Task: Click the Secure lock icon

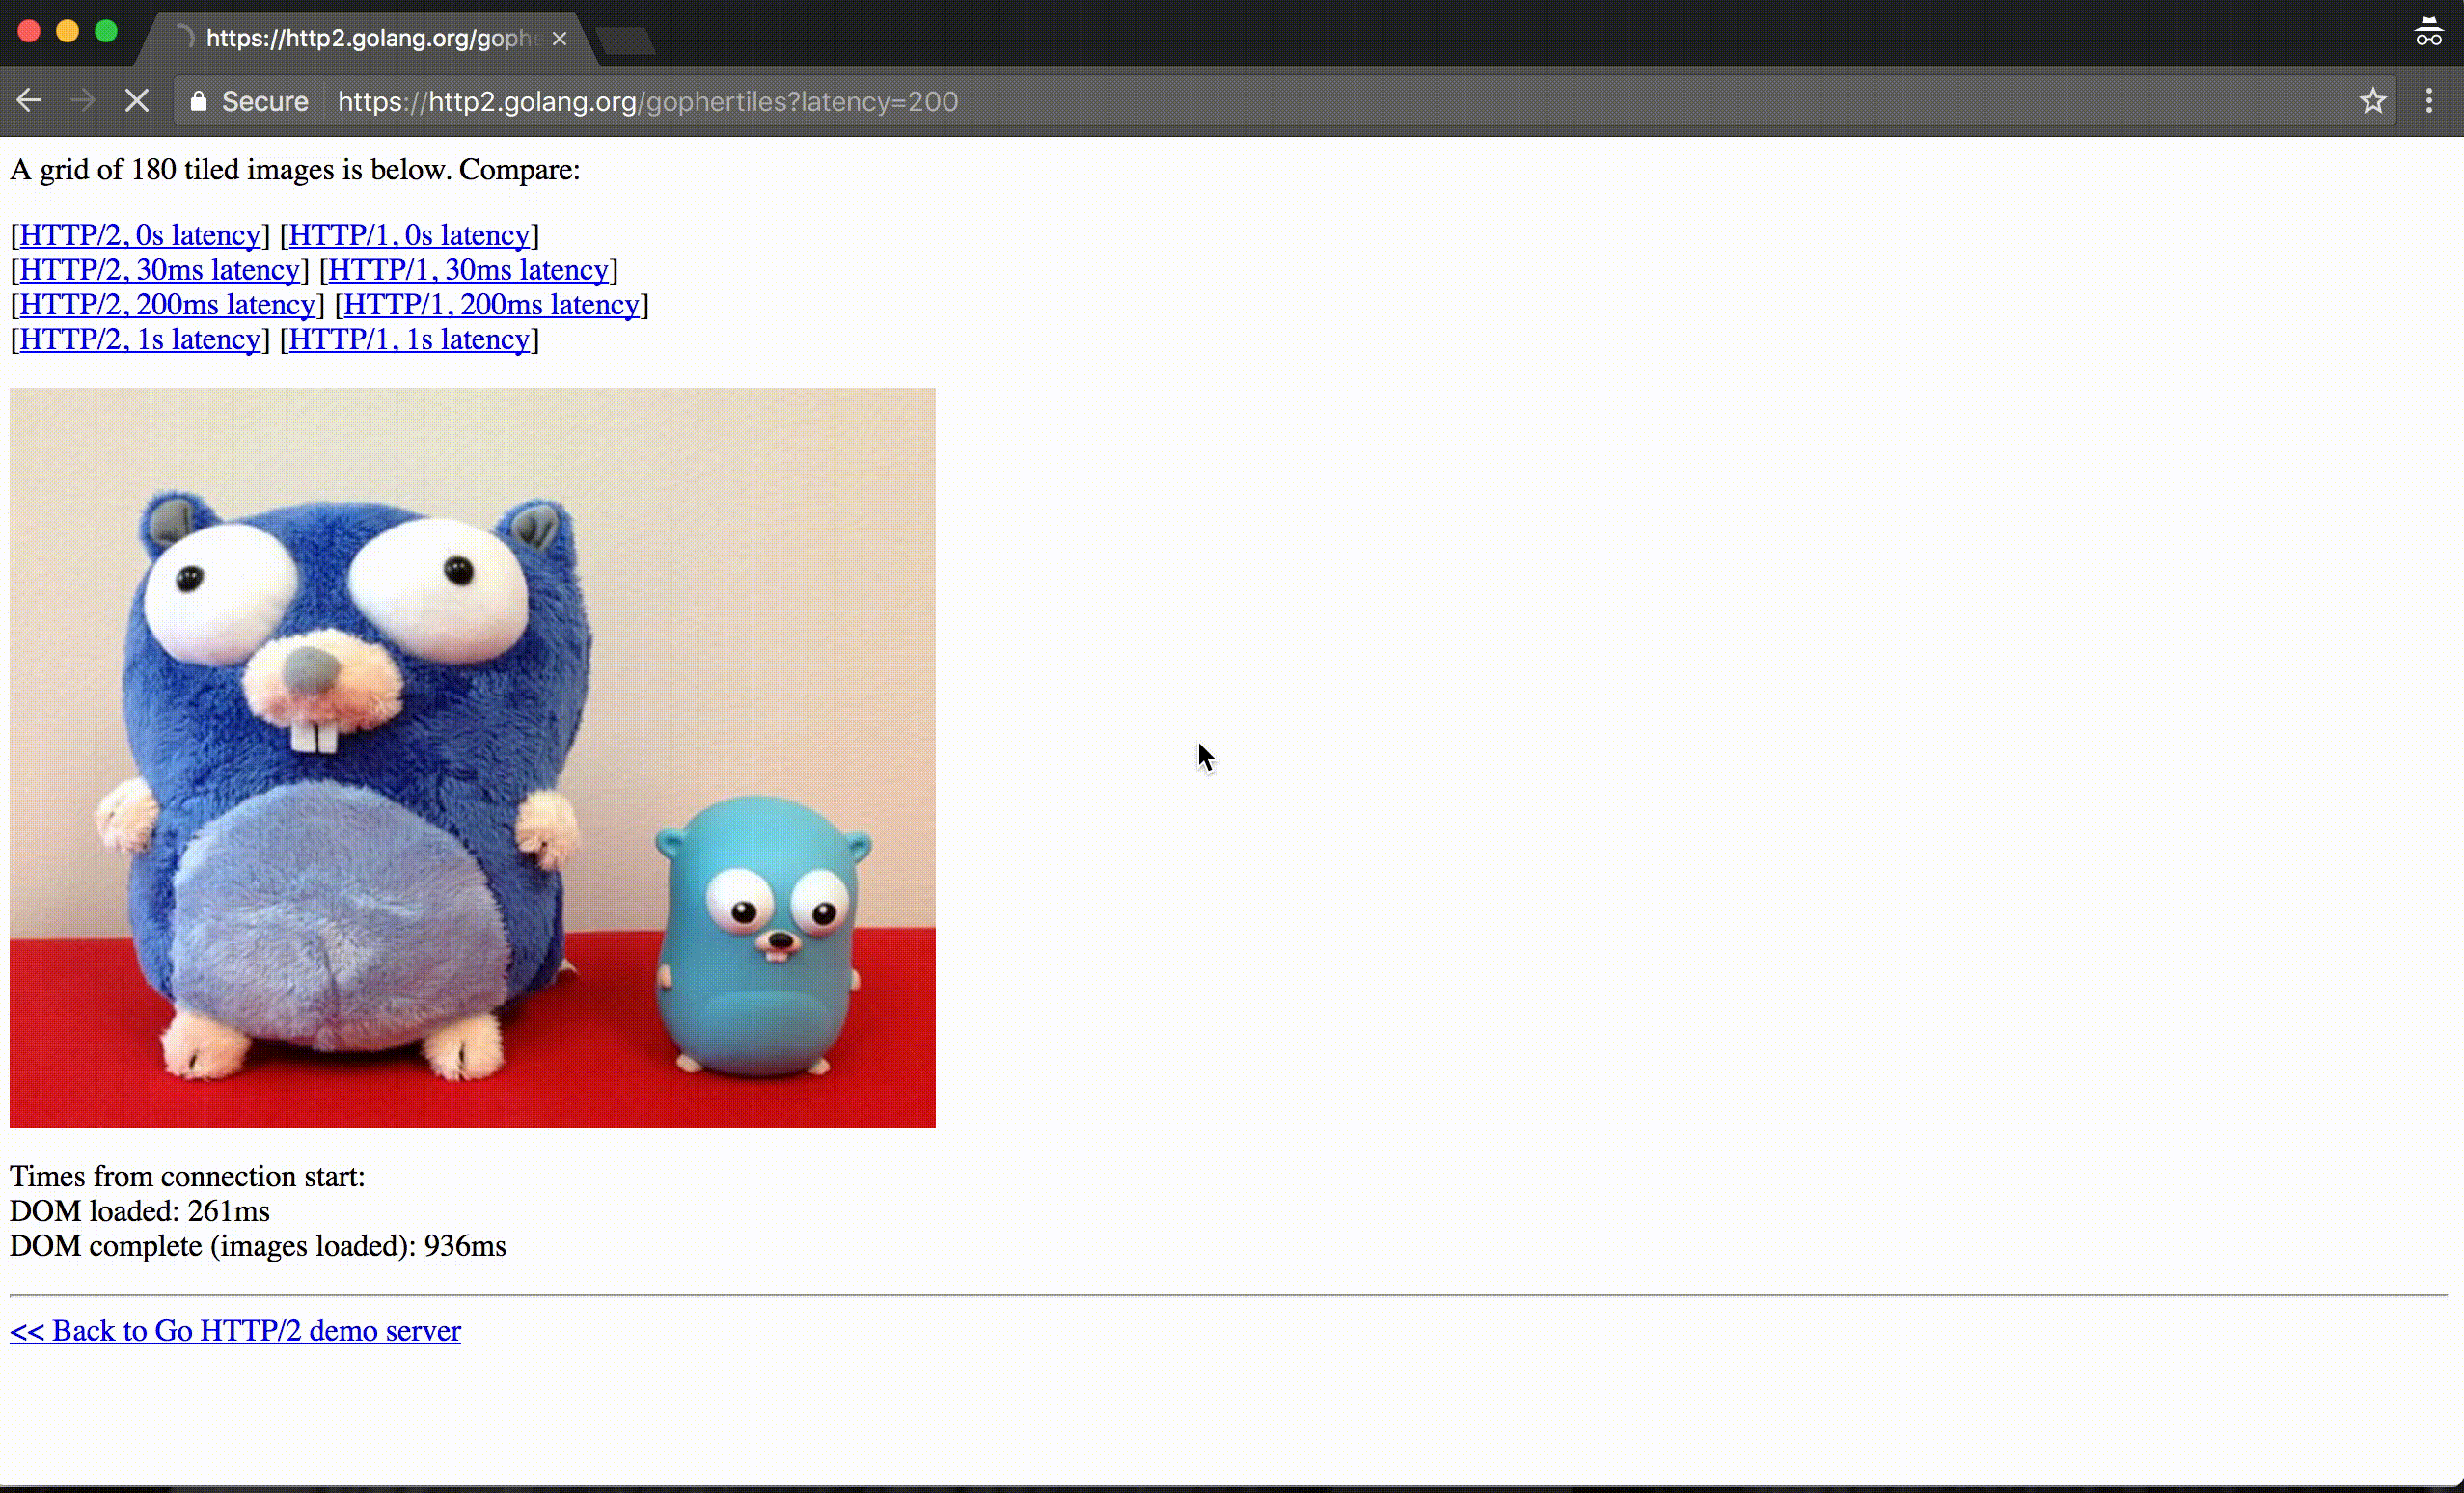Action: [198, 101]
